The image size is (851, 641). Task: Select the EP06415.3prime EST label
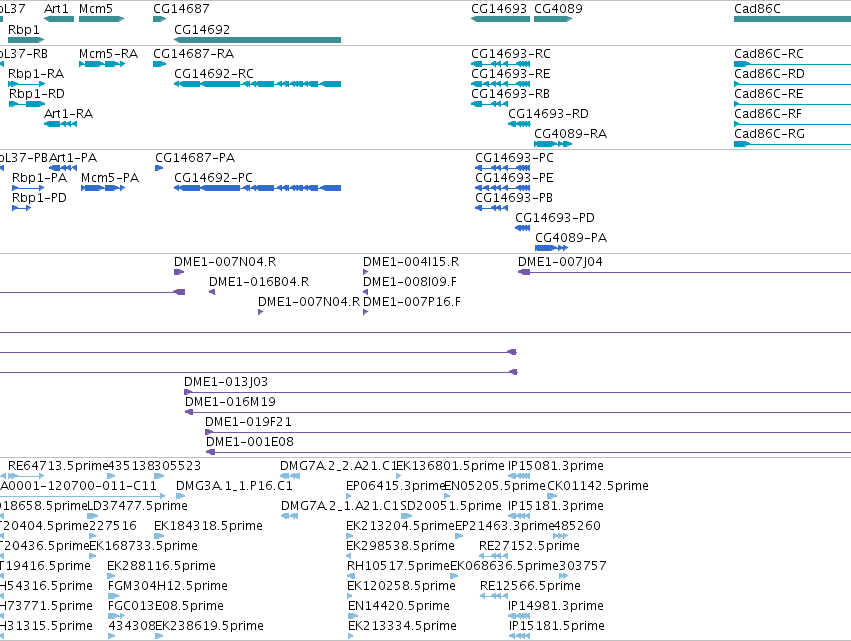pos(396,486)
